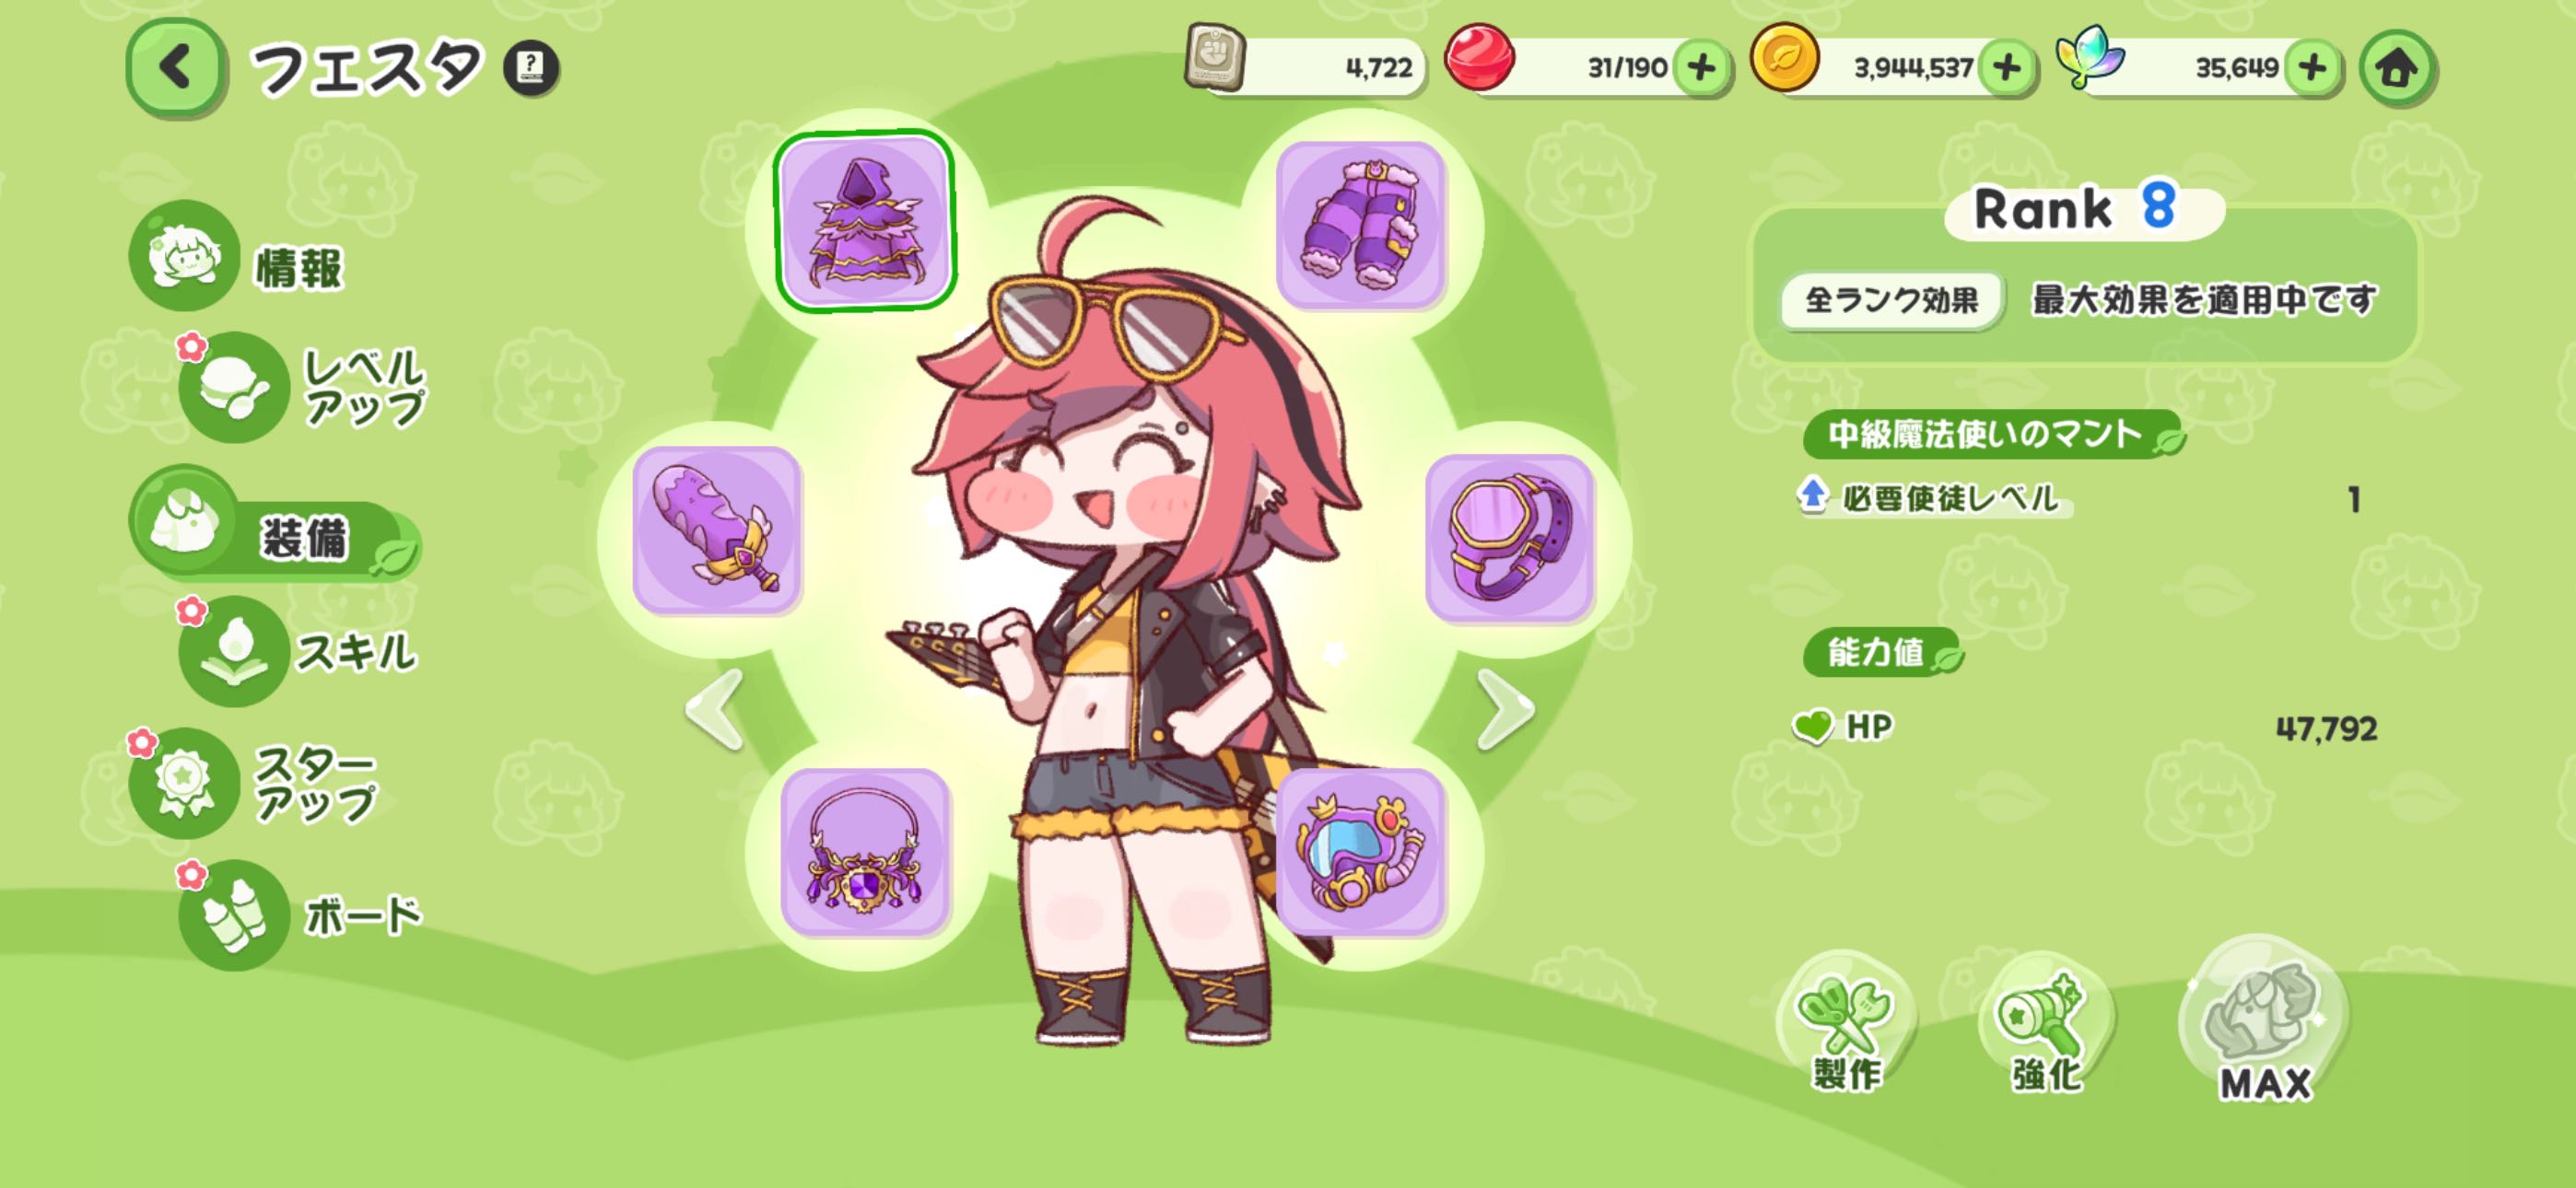Open the 情報 info tab

click(240, 256)
